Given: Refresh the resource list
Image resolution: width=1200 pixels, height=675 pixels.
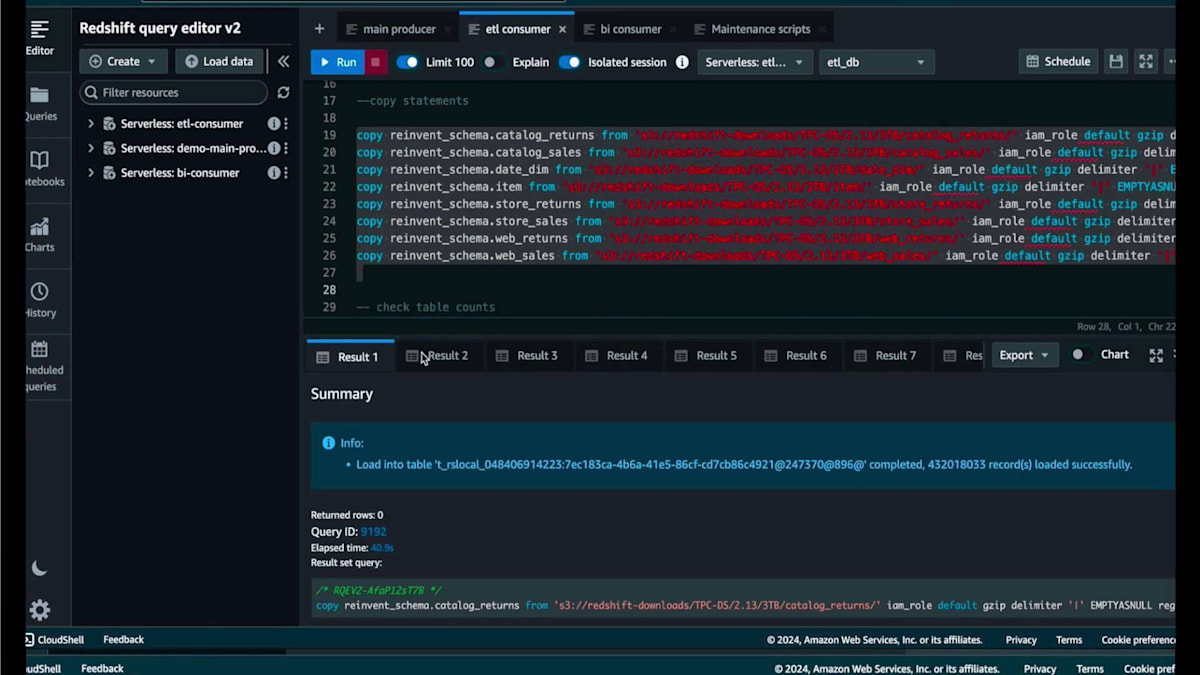Looking at the screenshot, I should [283, 92].
